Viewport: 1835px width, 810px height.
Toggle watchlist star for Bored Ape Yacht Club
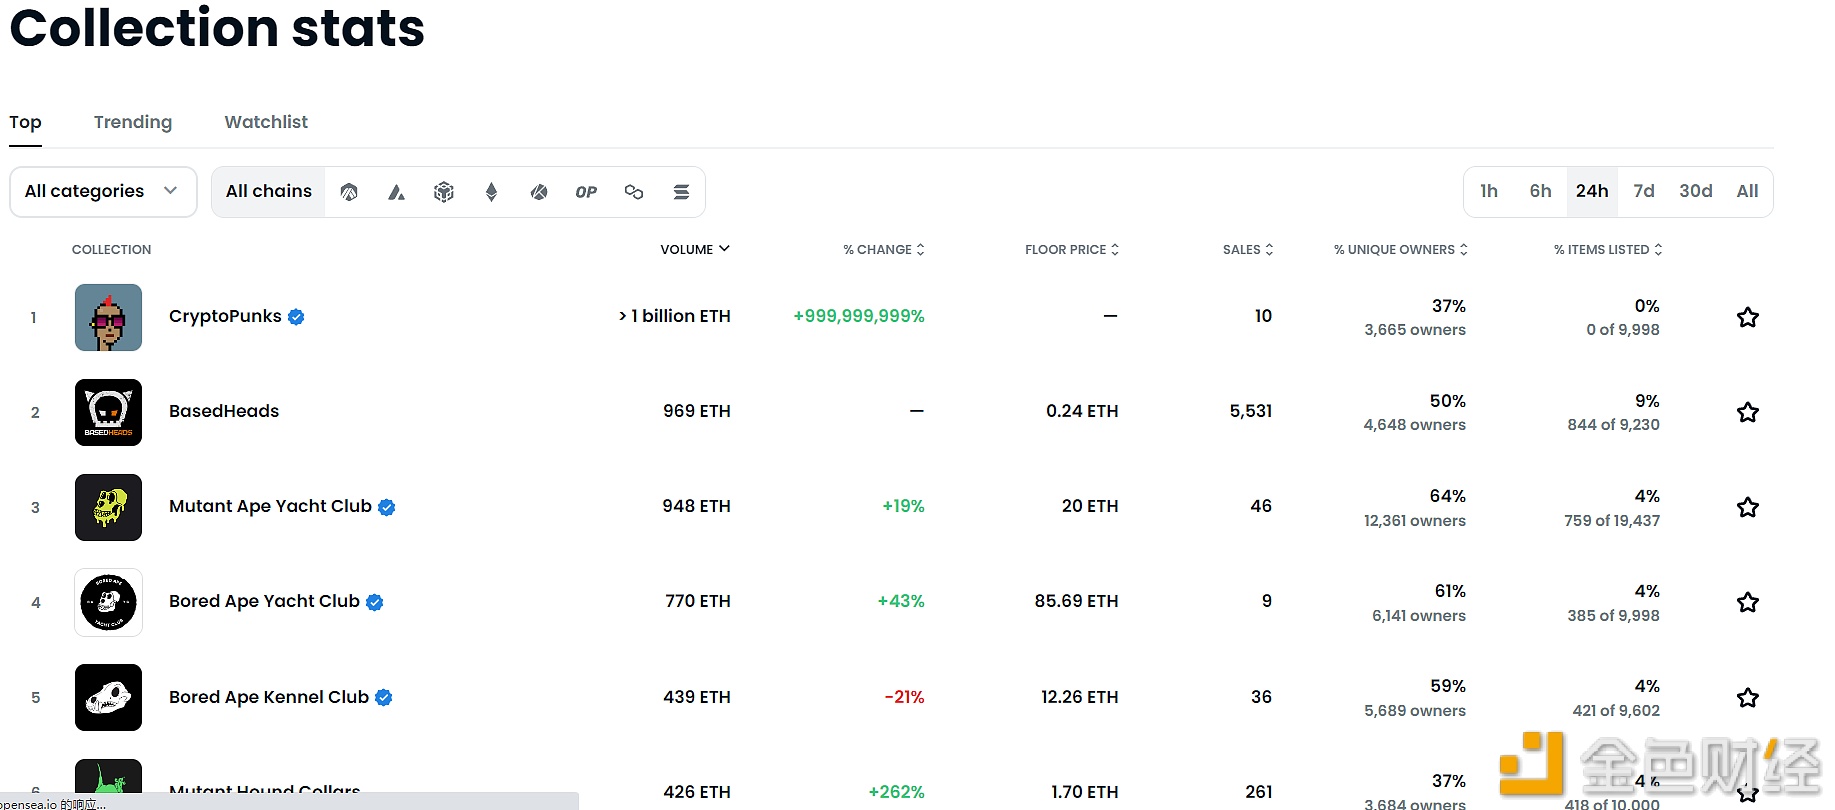coord(1748,602)
